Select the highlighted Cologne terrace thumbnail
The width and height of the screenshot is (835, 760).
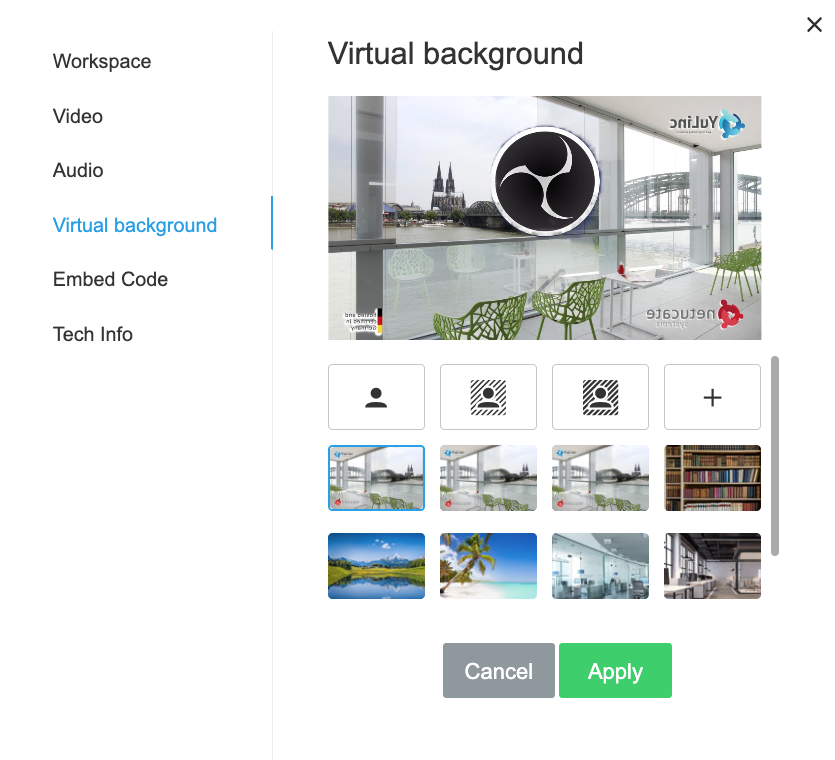(x=376, y=478)
